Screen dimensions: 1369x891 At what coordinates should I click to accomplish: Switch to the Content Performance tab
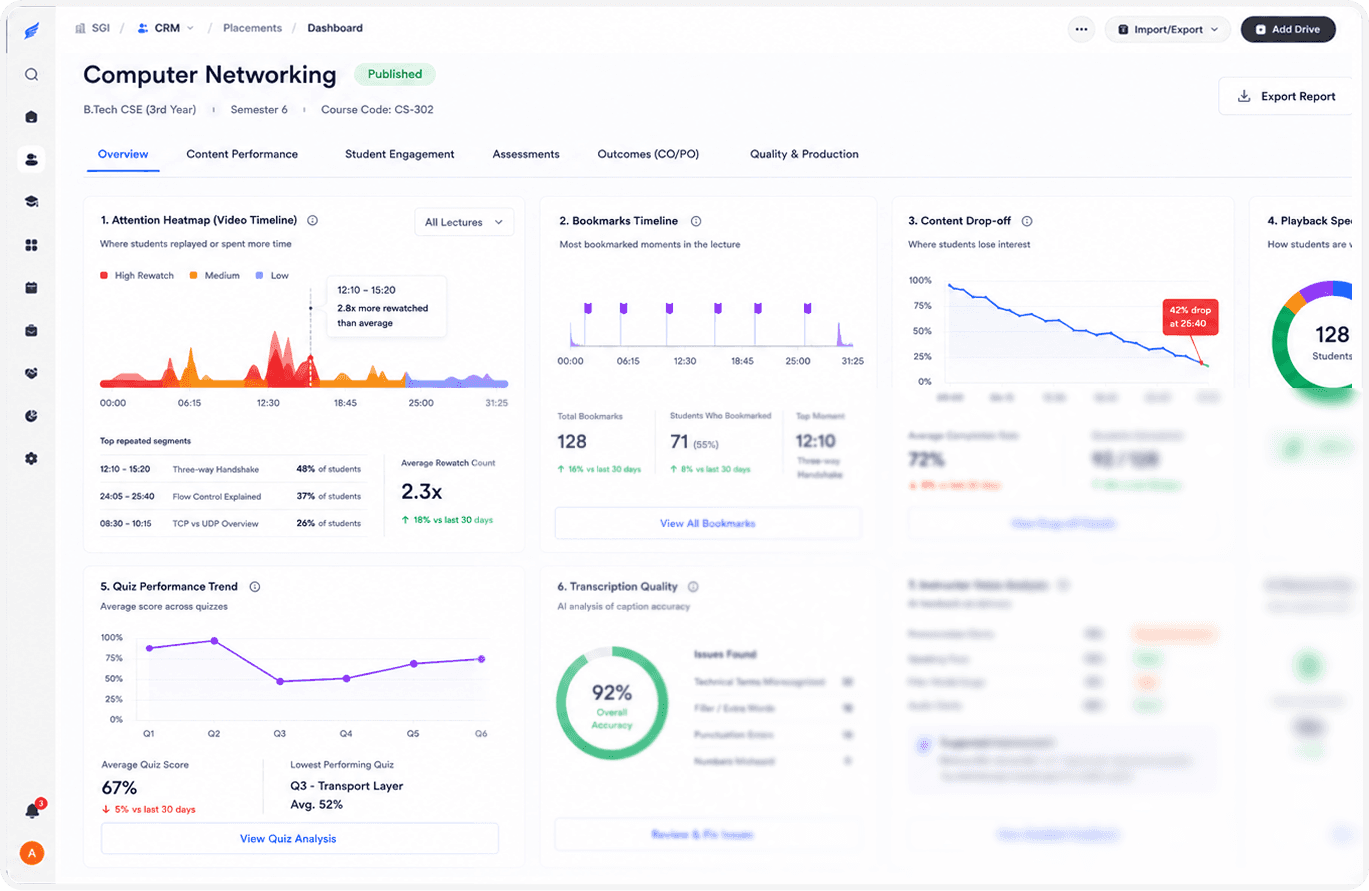click(242, 154)
